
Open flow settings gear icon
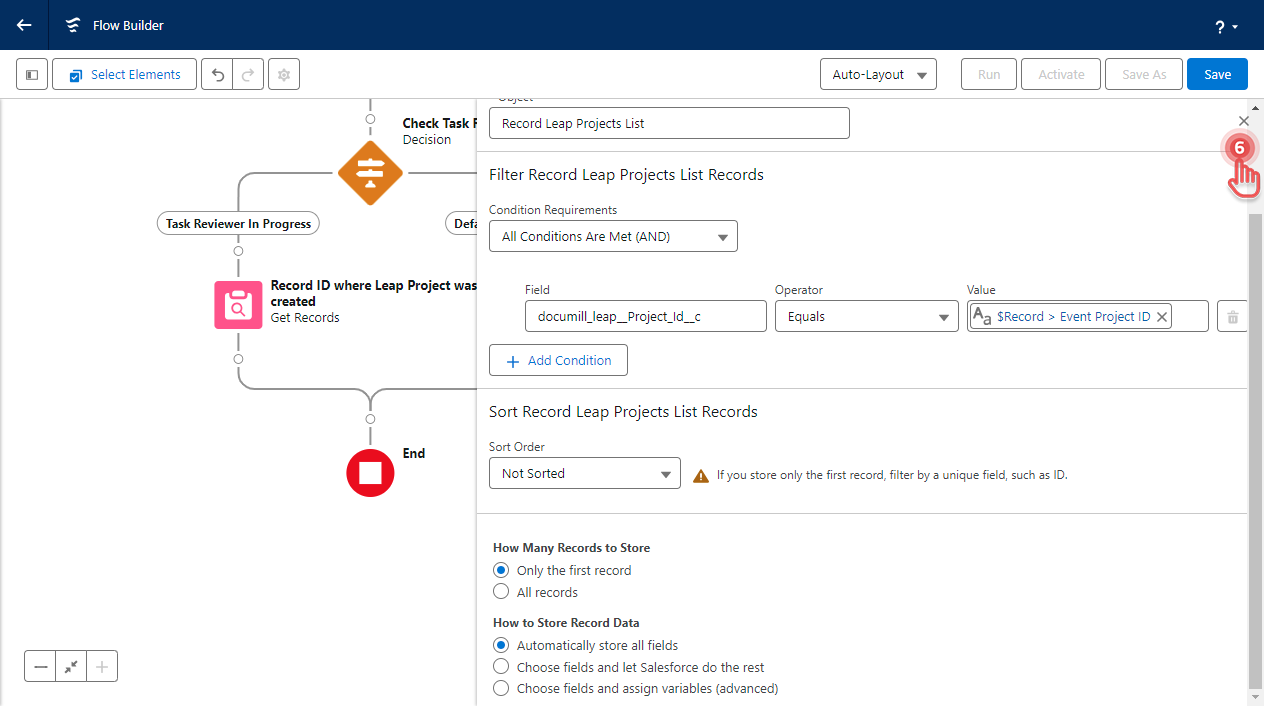(284, 75)
